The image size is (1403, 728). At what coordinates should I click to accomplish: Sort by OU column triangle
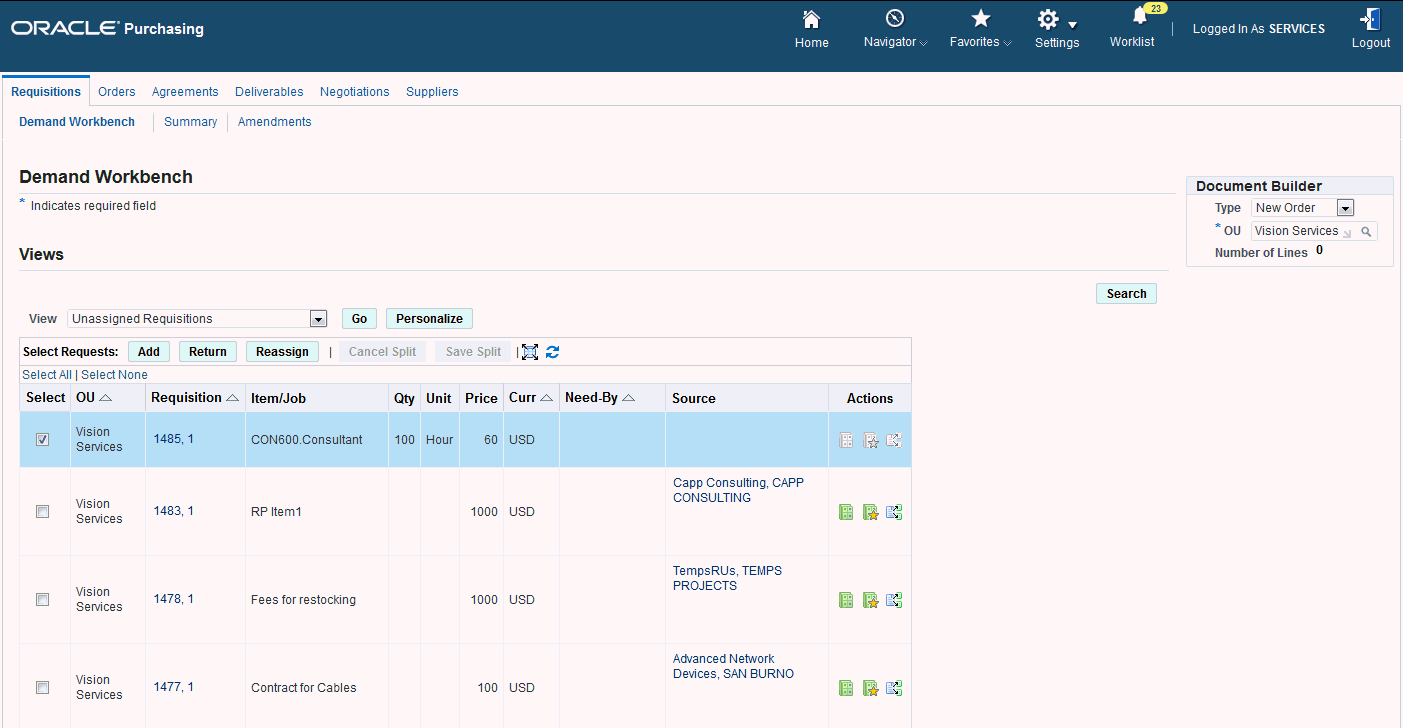(106, 398)
